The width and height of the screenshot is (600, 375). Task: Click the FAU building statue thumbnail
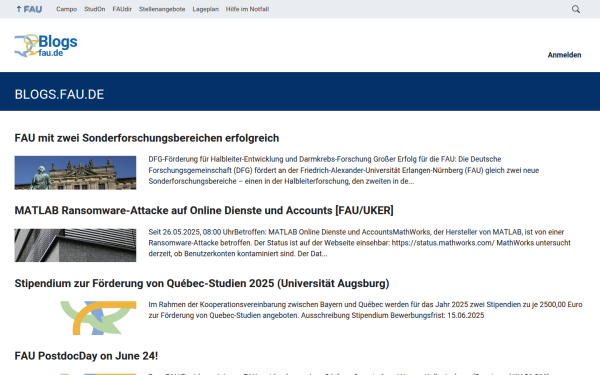(x=75, y=173)
